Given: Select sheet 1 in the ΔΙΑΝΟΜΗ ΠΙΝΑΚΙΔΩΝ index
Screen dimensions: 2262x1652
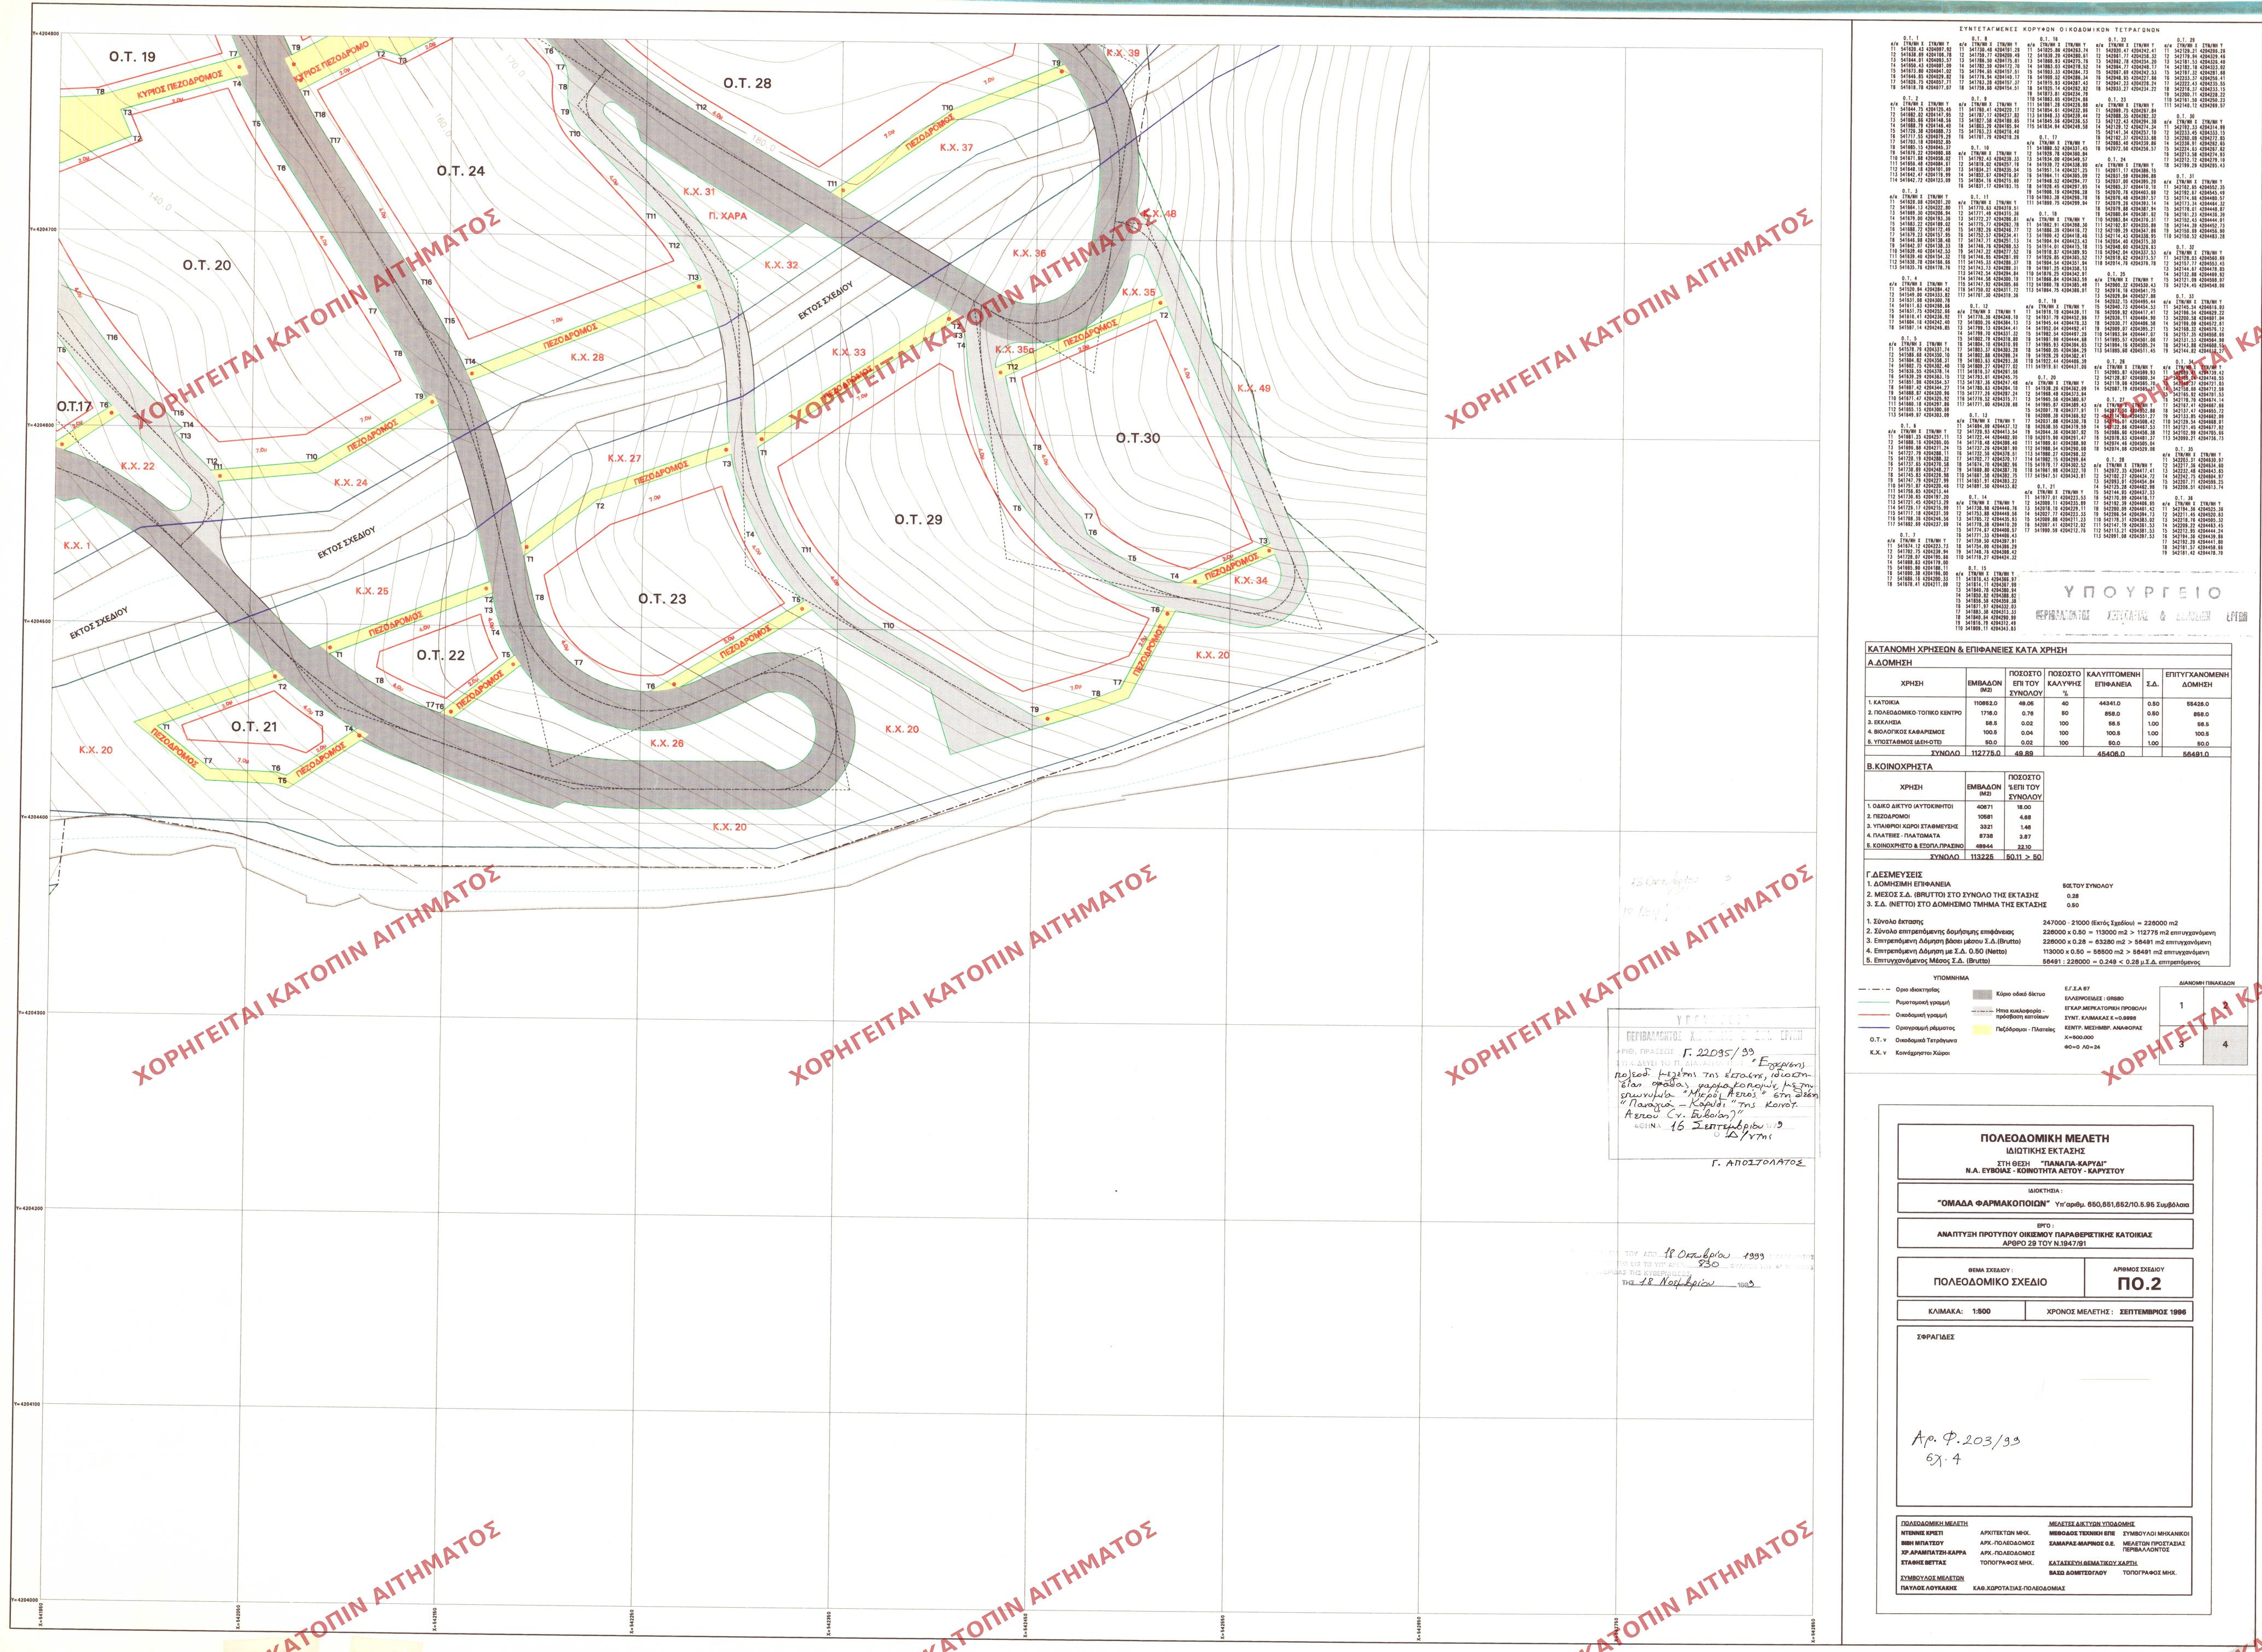Looking at the screenshot, I should click(x=2181, y=1006).
